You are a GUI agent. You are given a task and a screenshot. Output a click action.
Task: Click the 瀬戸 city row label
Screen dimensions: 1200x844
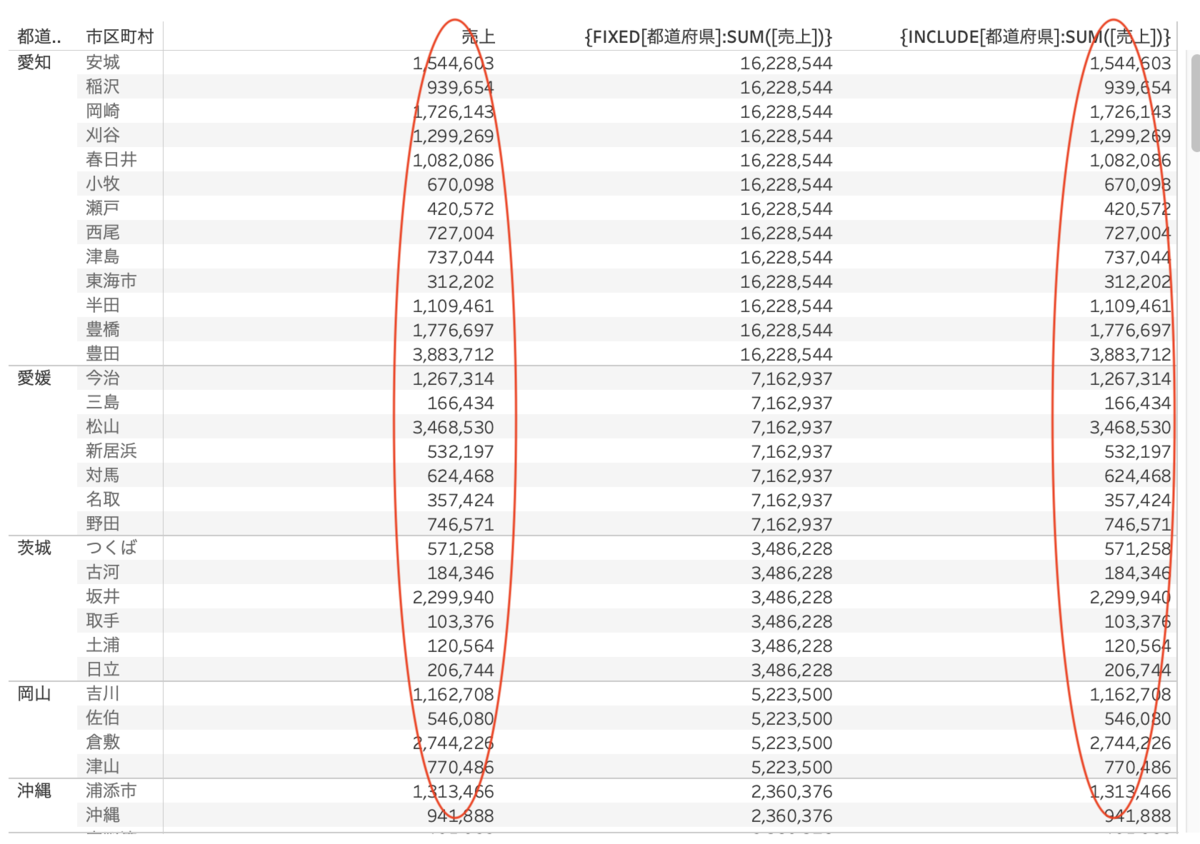pyautogui.click(x=102, y=208)
